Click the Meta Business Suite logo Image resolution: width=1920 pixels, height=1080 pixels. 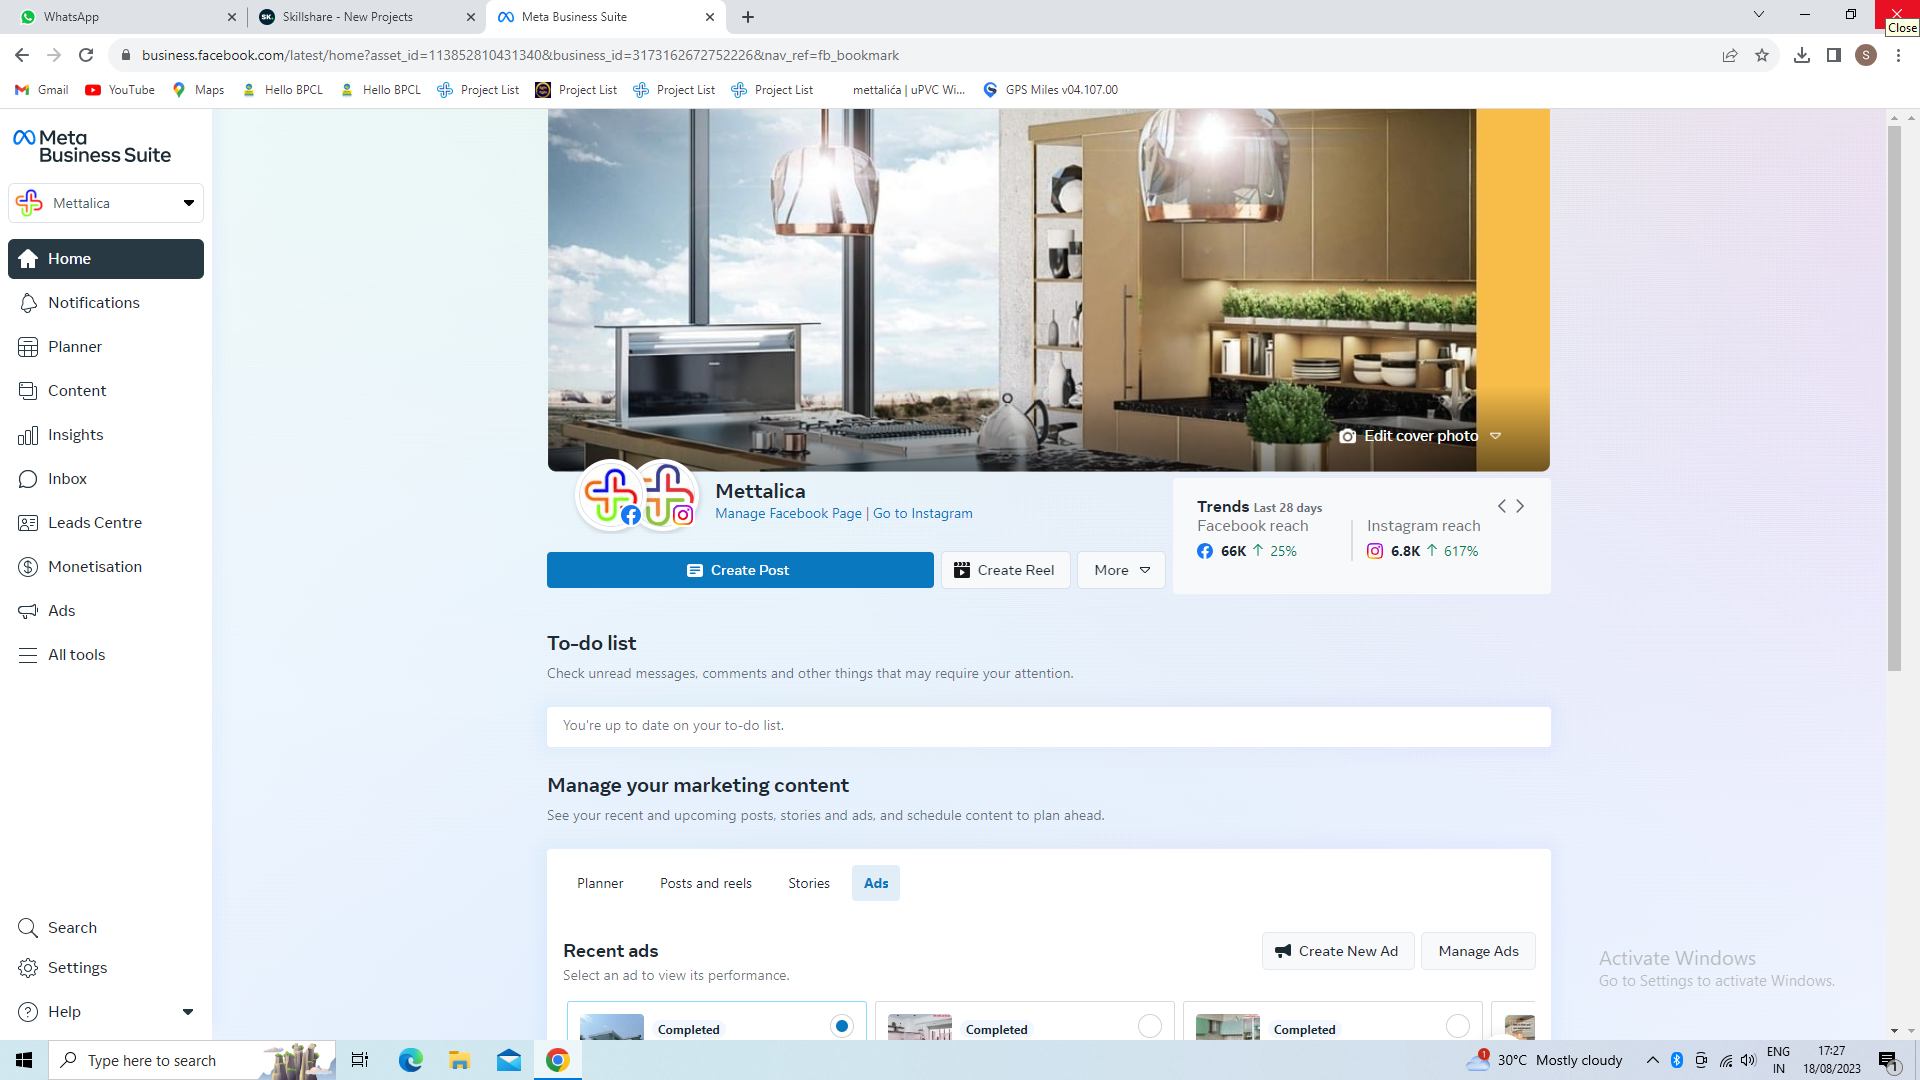point(92,146)
